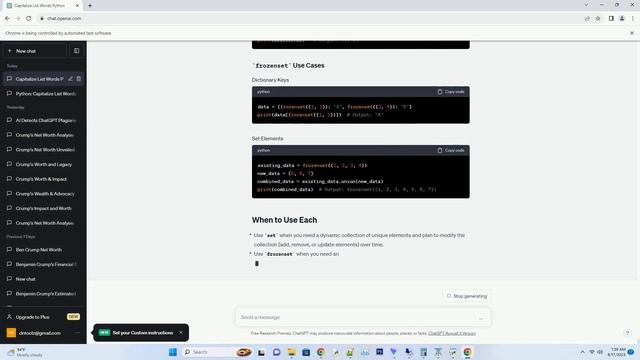The image size is (640, 360).
Task: Click the 'When to Use Each' heading
Action: [284, 220]
